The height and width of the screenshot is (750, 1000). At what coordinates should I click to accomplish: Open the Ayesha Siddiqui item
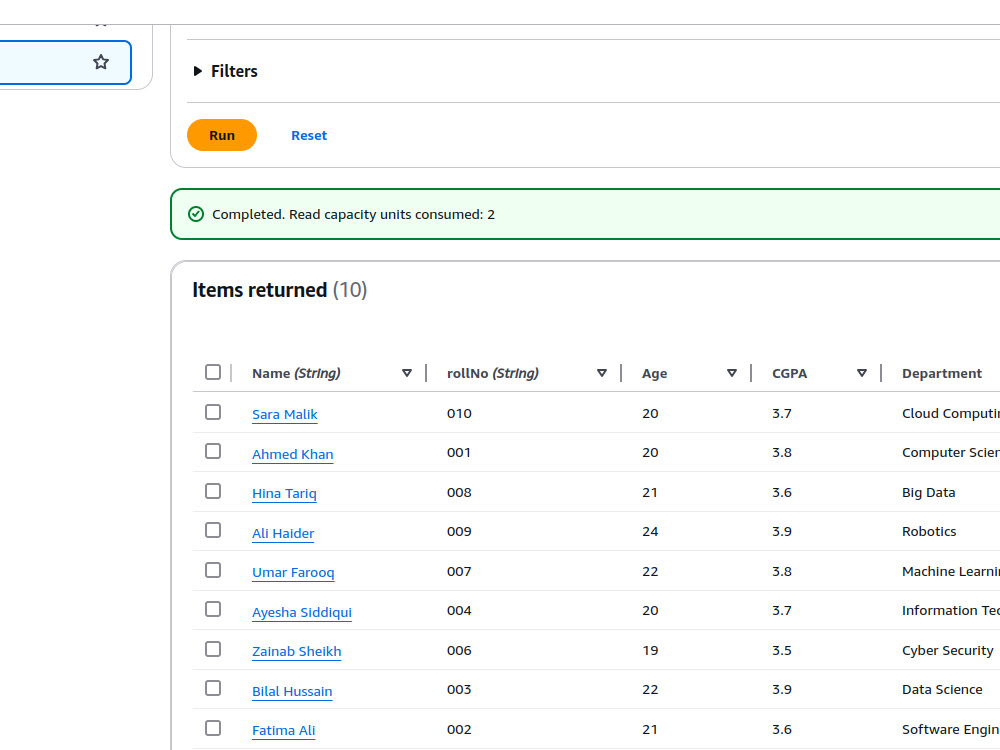tap(302, 612)
